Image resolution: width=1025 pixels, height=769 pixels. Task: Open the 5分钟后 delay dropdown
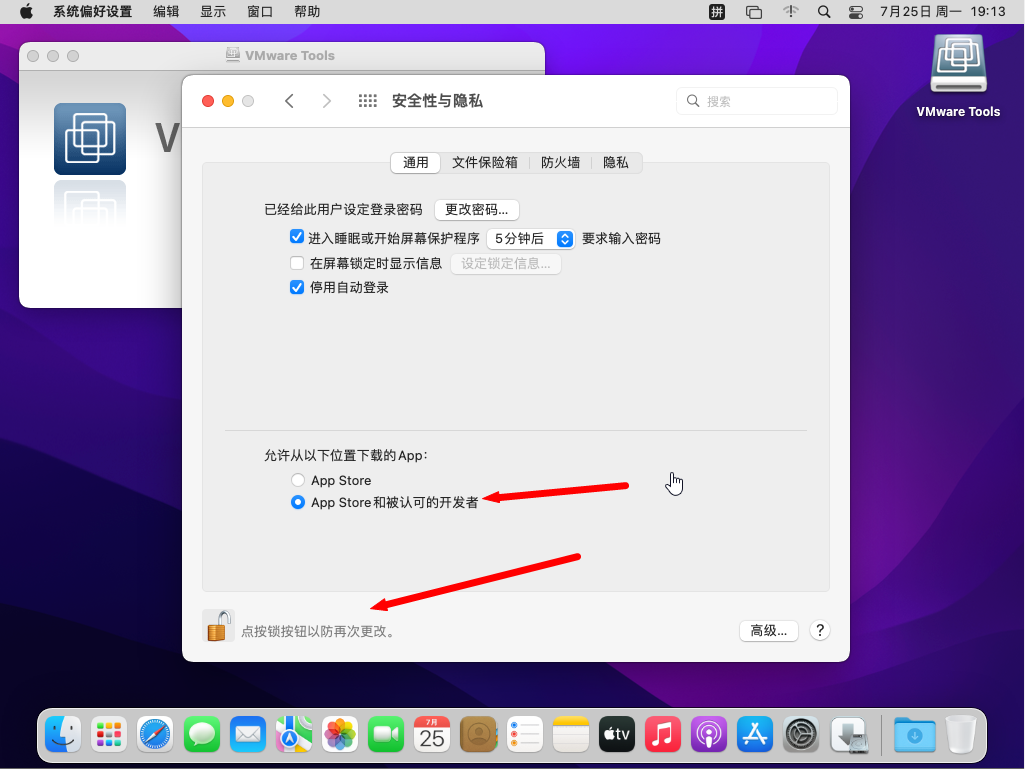point(530,239)
